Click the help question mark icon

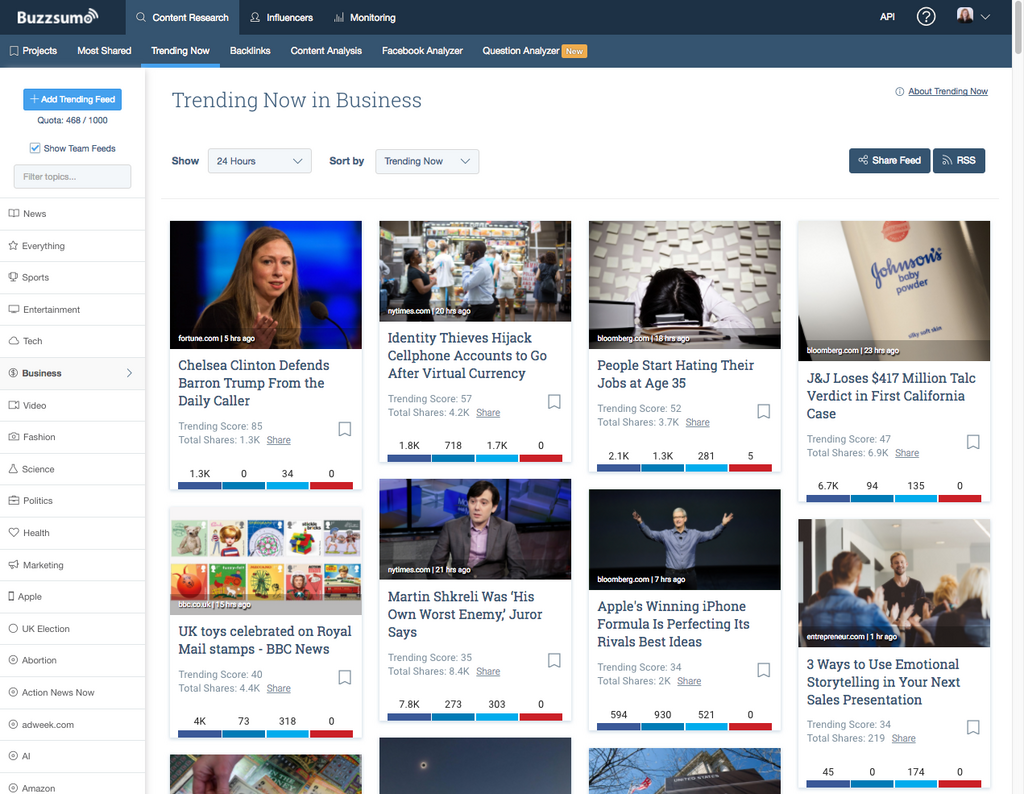(x=926, y=17)
